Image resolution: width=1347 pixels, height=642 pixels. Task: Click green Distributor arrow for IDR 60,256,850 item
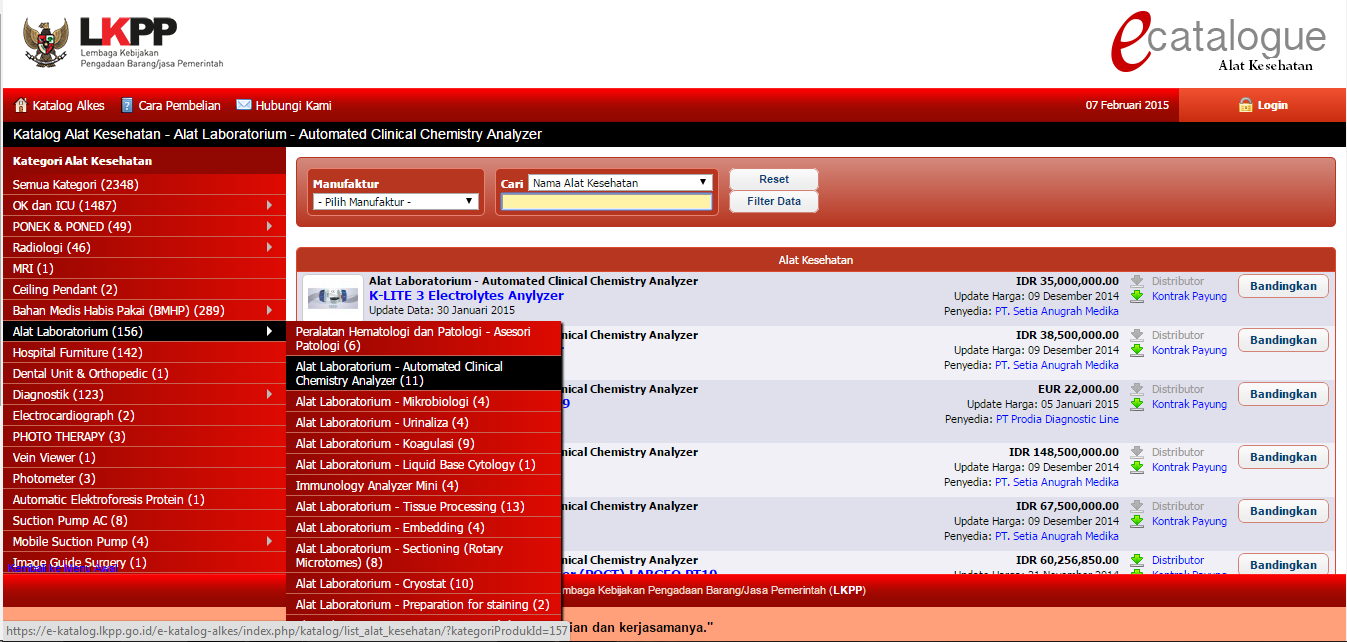click(x=1137, y=560)
